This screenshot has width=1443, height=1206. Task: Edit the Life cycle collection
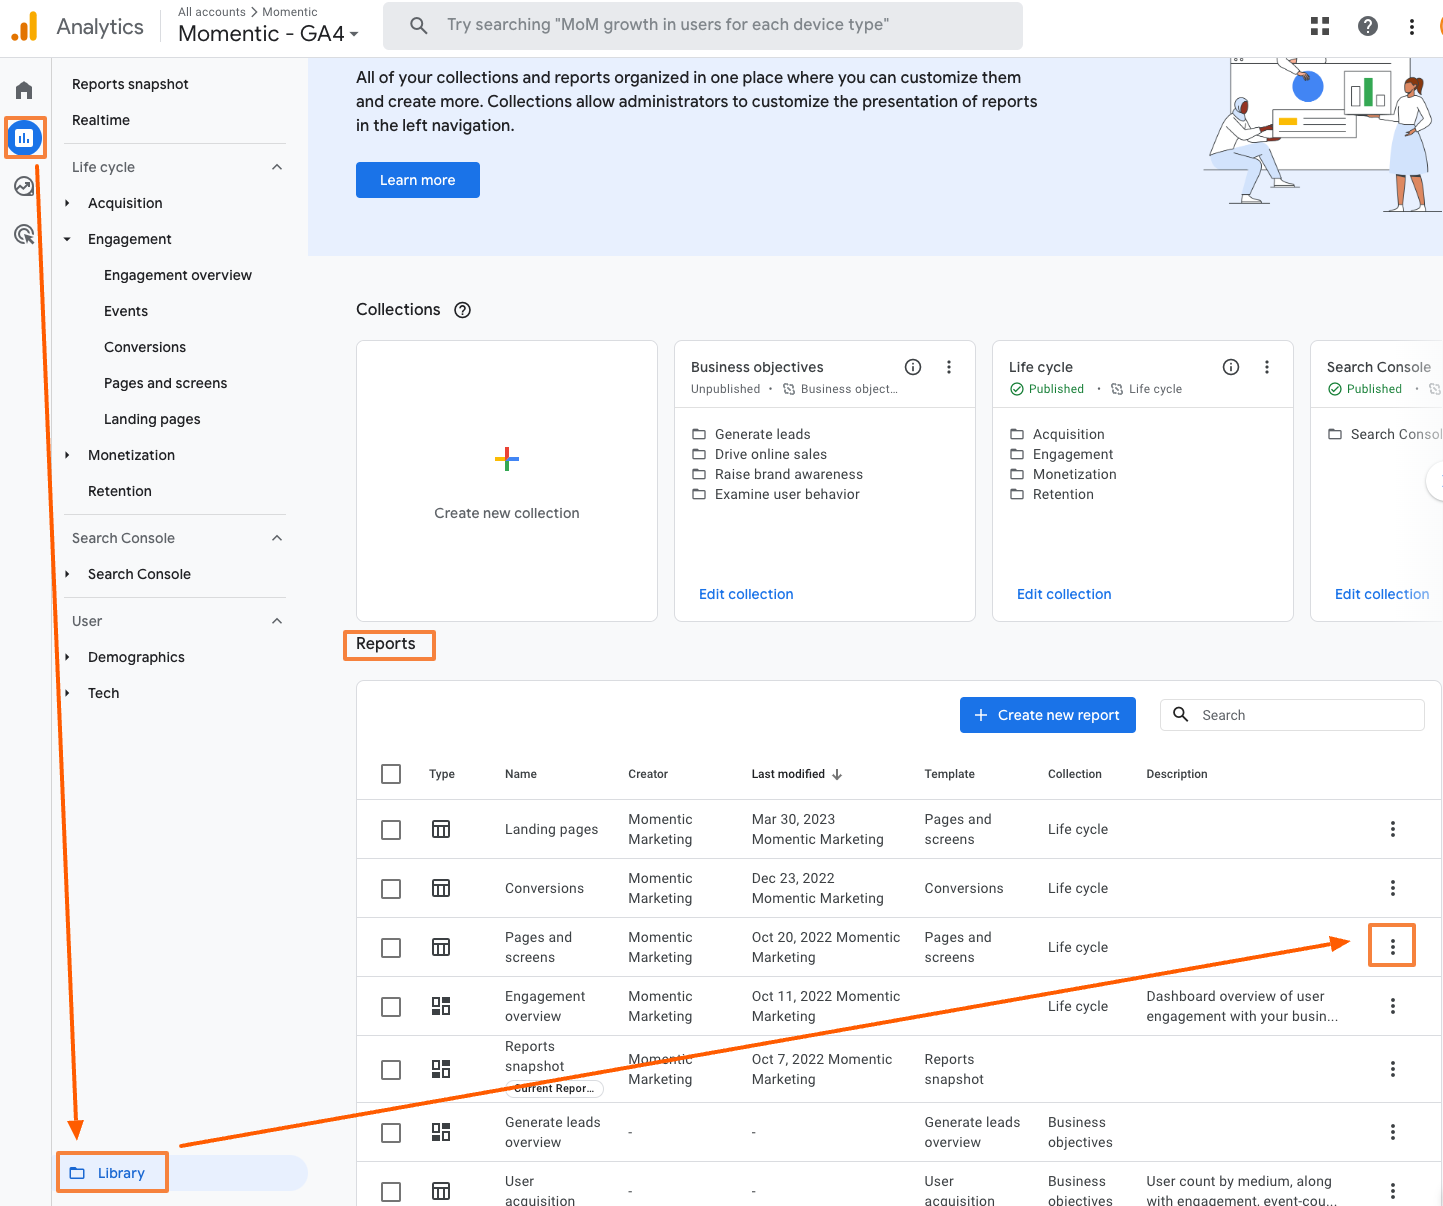1064,594
